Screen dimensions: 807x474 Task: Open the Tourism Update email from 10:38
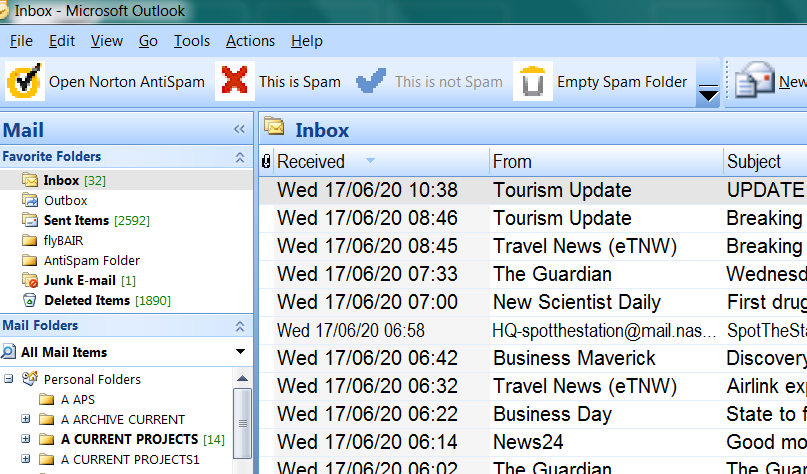(533, 190)
